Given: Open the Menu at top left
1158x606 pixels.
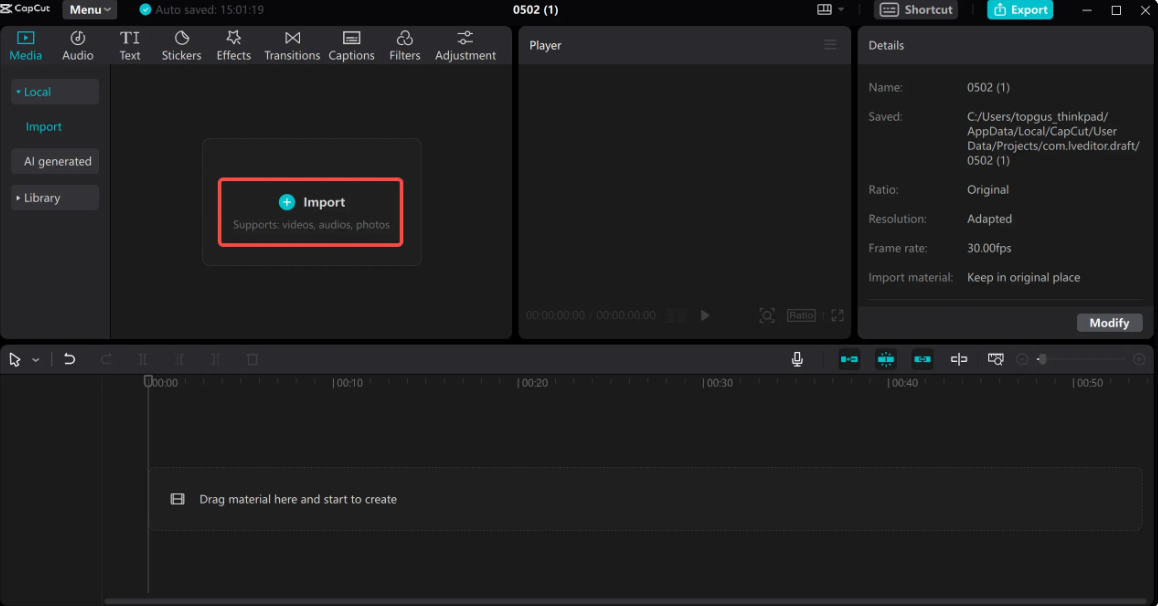Looking at the screenshot, I should (89, 9).
